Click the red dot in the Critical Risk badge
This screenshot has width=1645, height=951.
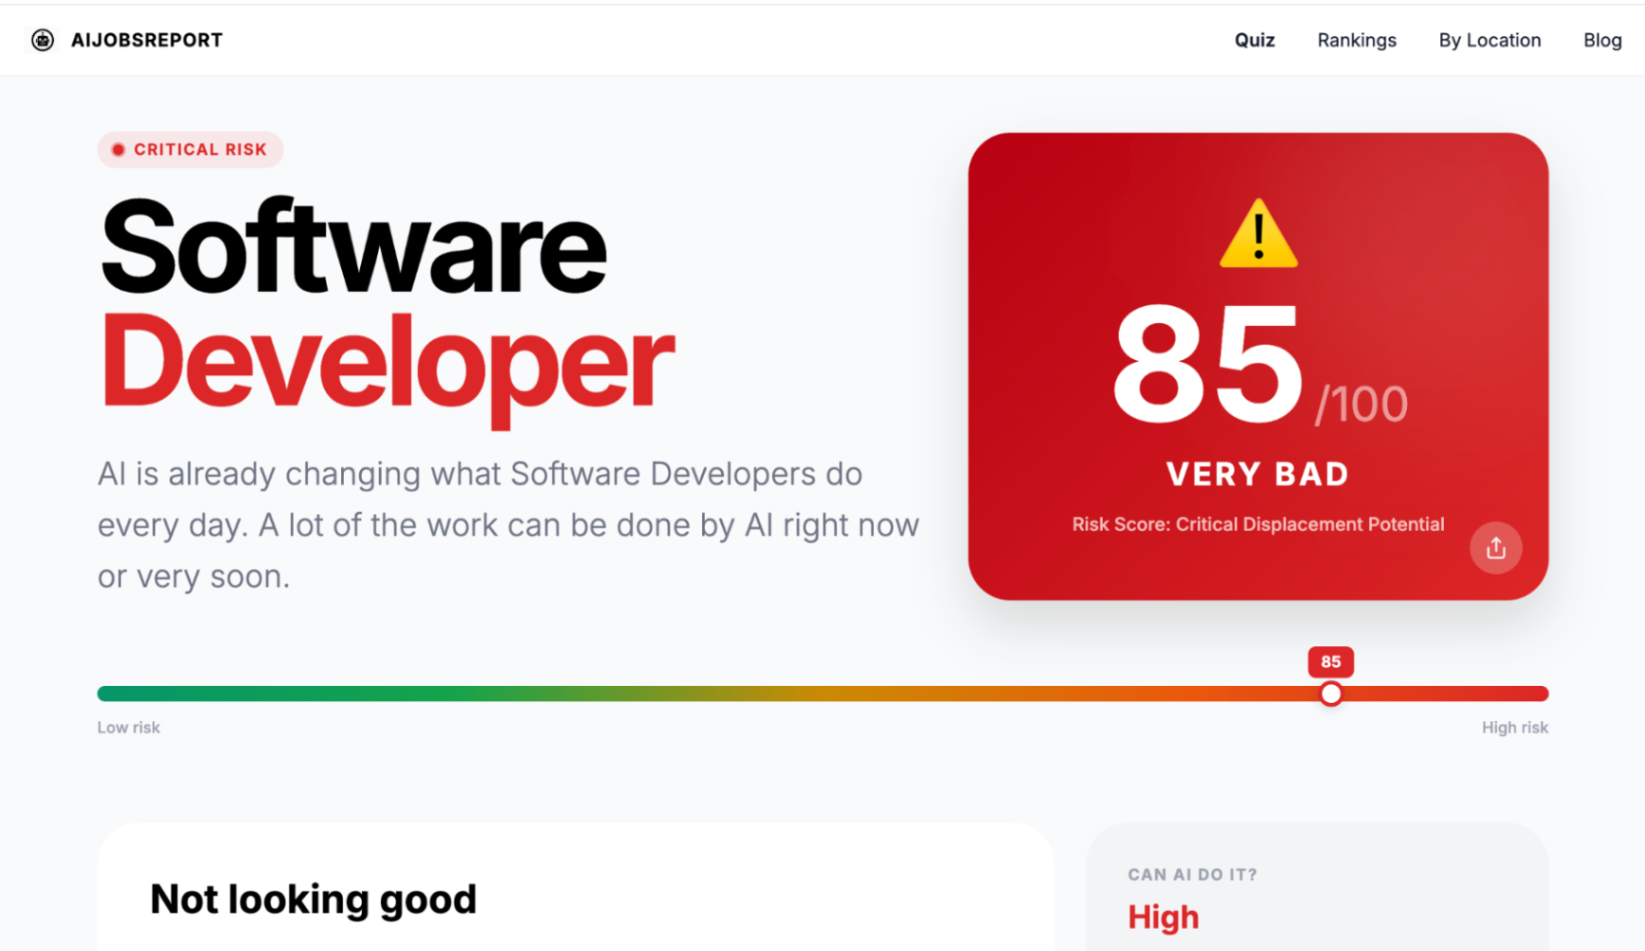point(118,150)
